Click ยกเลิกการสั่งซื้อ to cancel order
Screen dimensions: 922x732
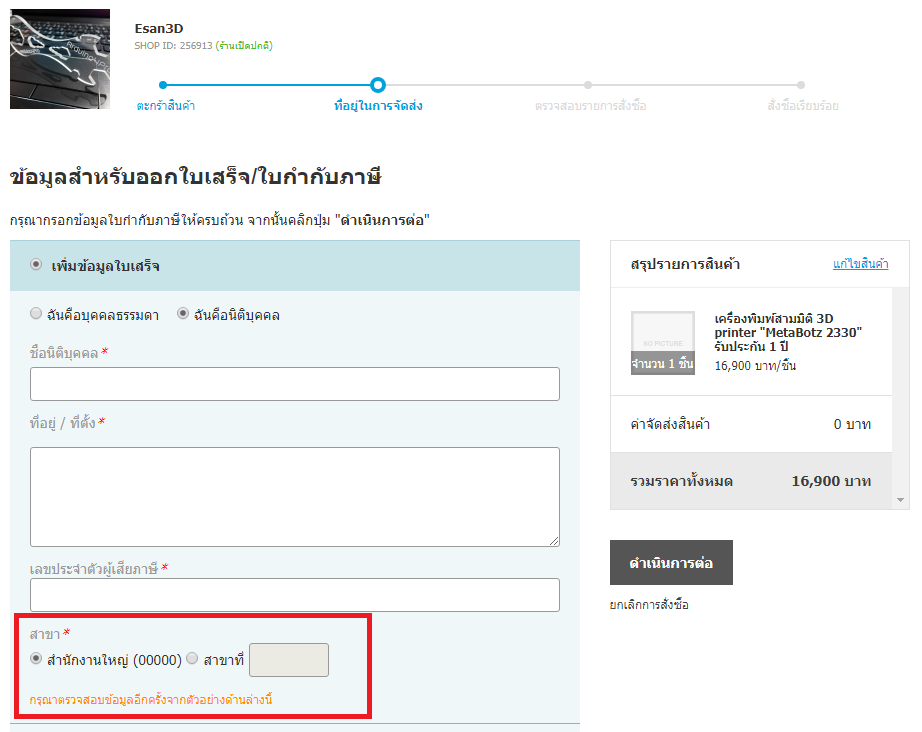pyautogui.click(x=649, y=605)
